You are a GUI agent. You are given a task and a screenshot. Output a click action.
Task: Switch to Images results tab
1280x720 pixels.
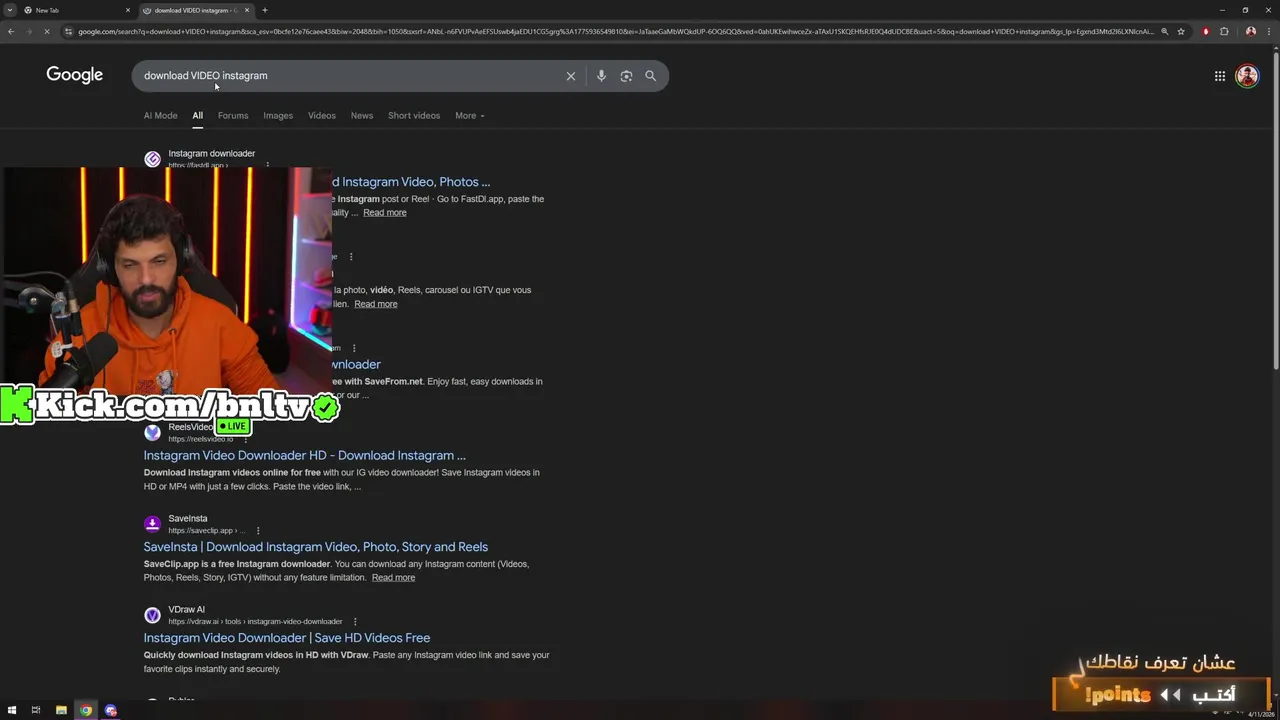coord(278,116)
